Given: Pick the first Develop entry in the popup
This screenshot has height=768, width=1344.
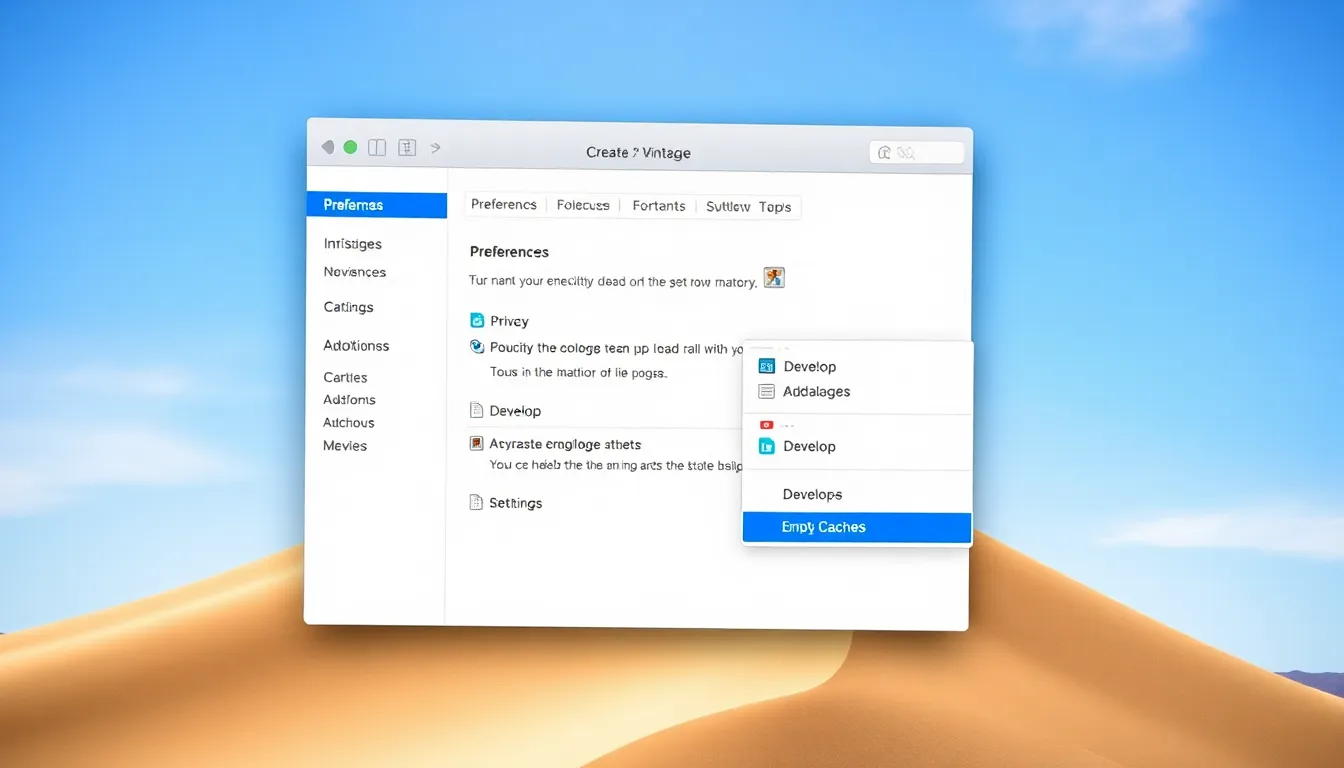Looking at the screenshot, I should click(x=809, y=367).
